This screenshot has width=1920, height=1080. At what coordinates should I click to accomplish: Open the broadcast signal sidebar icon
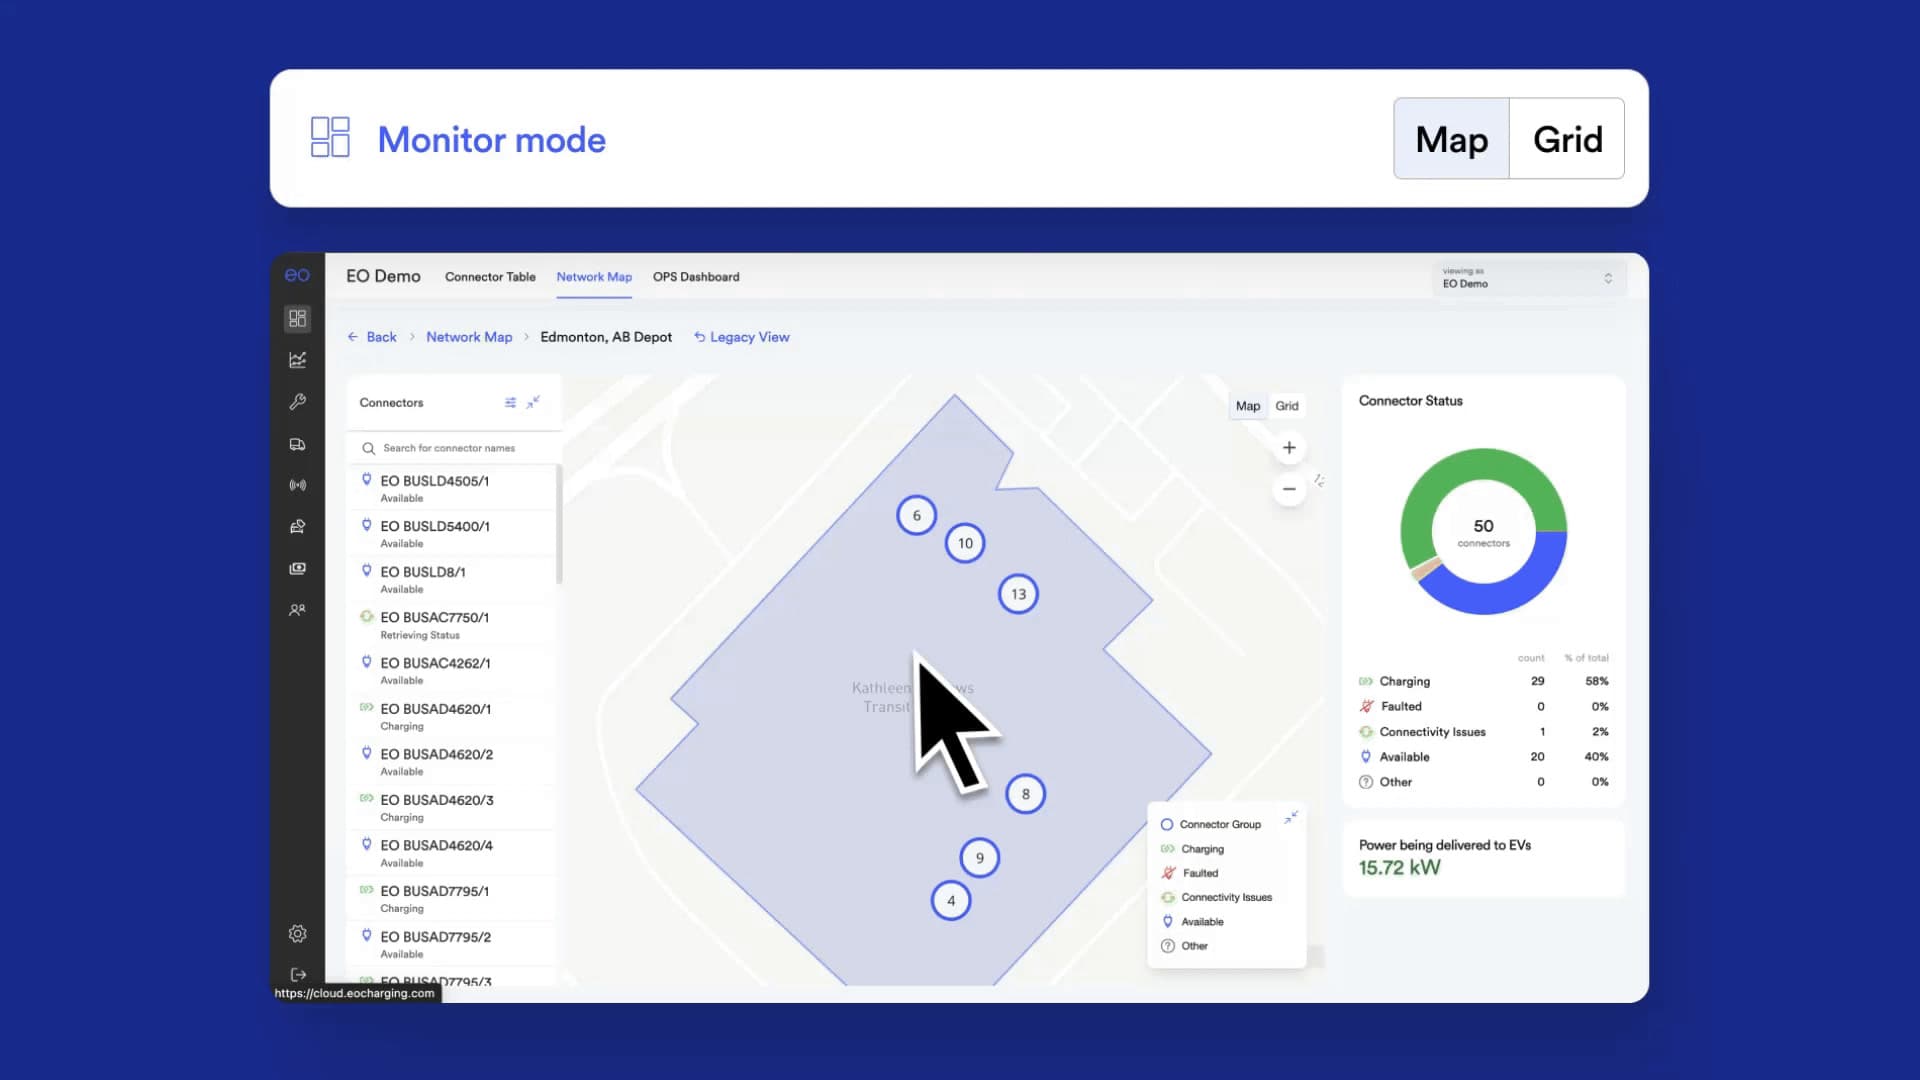tap(297, 485)
